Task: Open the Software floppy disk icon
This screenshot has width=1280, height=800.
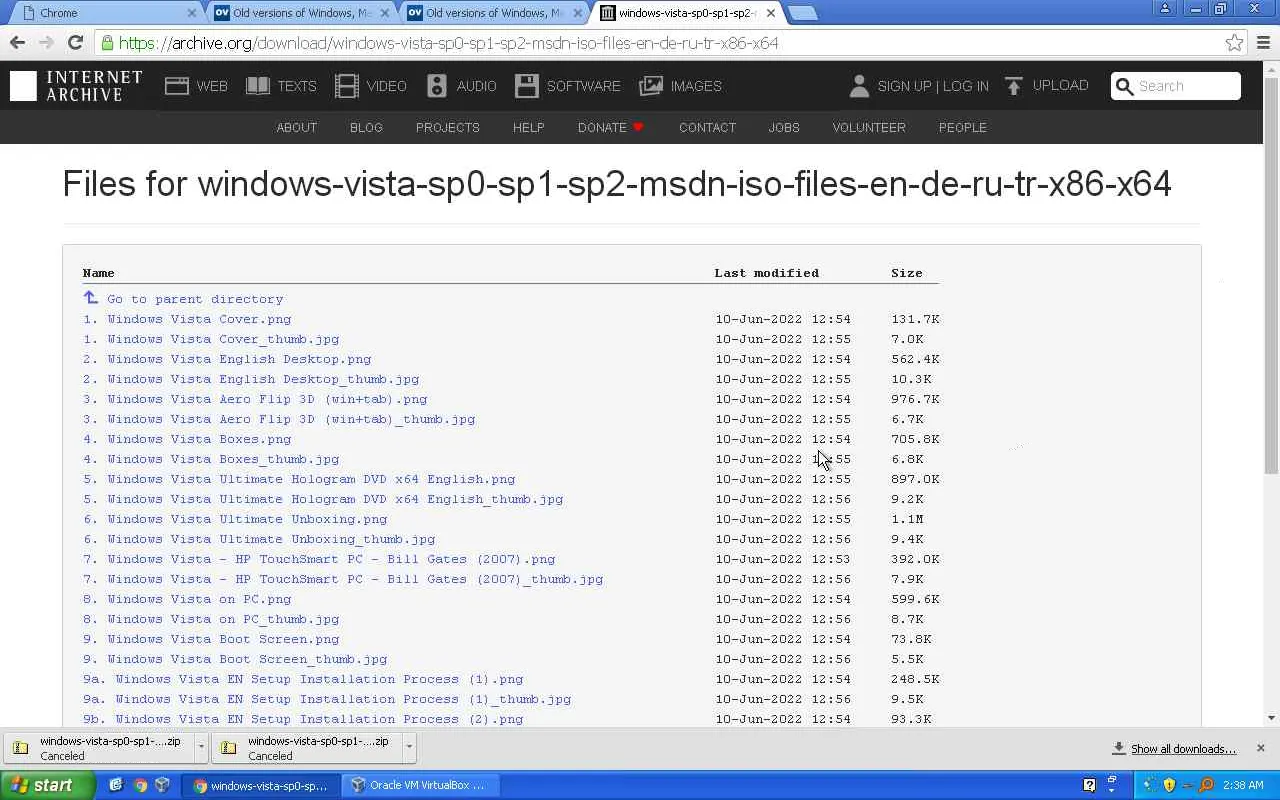Action: pyautogui.click(x=527, y=86)
